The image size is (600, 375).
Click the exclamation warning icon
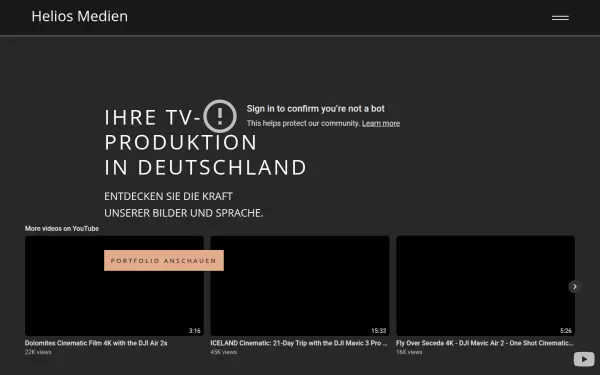coord(220,116)
